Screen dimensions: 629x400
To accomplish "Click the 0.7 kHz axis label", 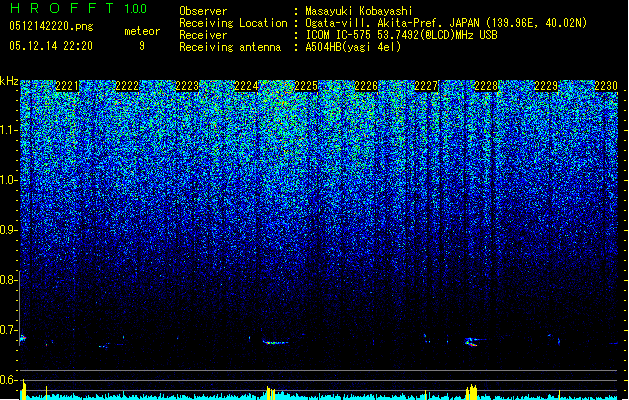I will pyautogui.click(x=8, y=330).
